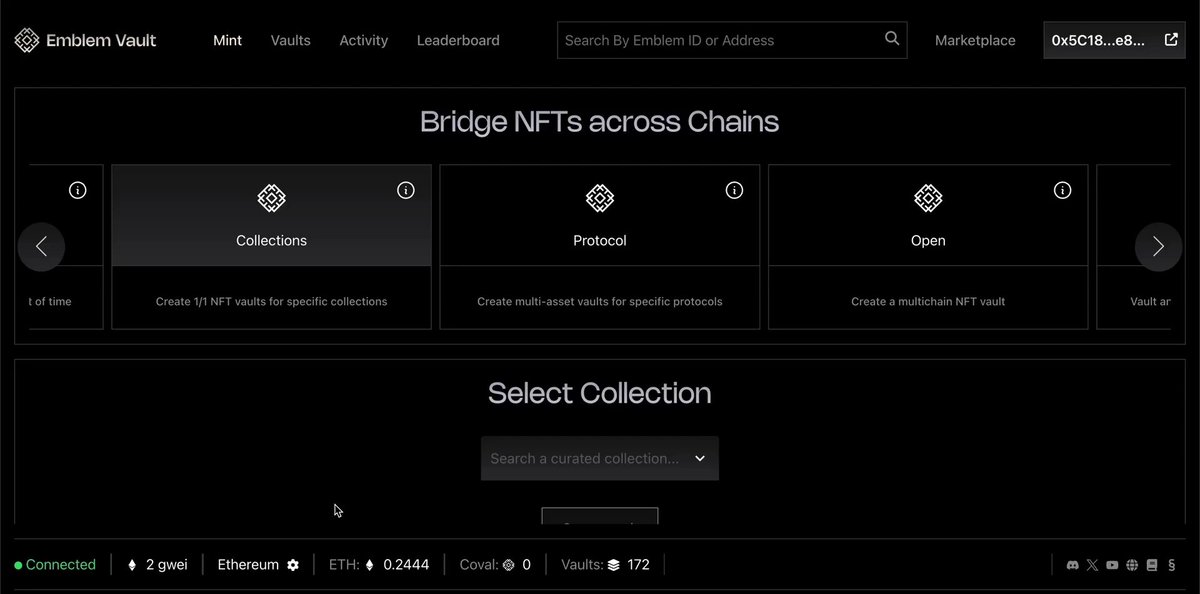
Task: Click the Coval token icon
Action: tap(508, 565)
